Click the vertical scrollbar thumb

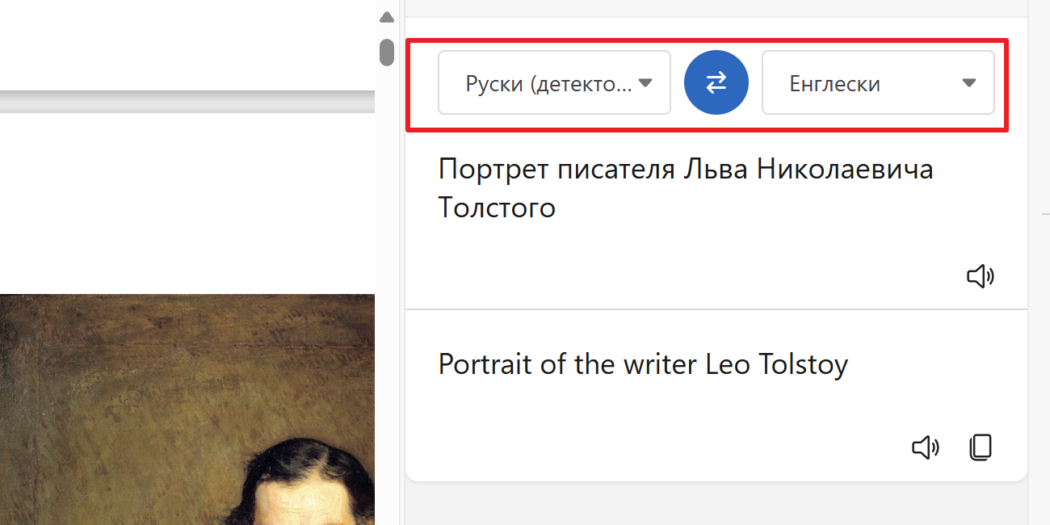(386, 52)
